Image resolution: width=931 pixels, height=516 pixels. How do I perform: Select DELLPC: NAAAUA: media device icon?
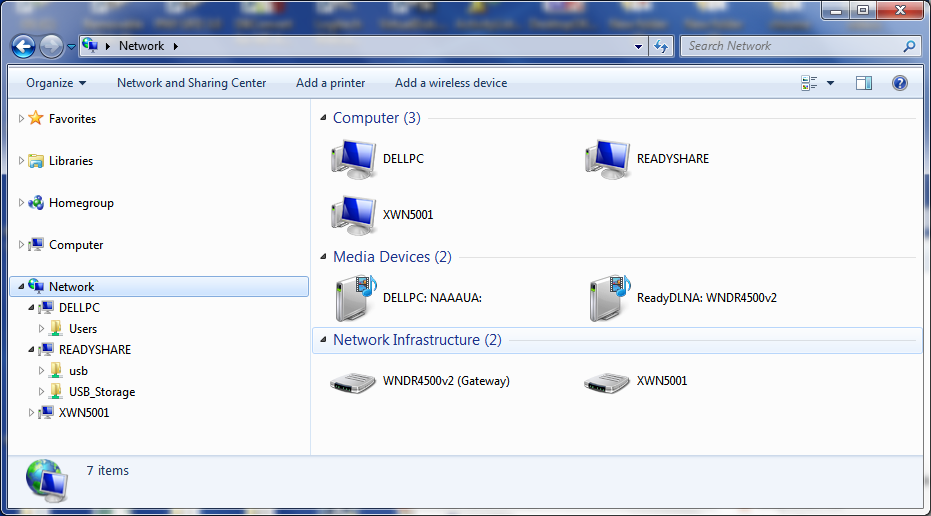point(355,297)
